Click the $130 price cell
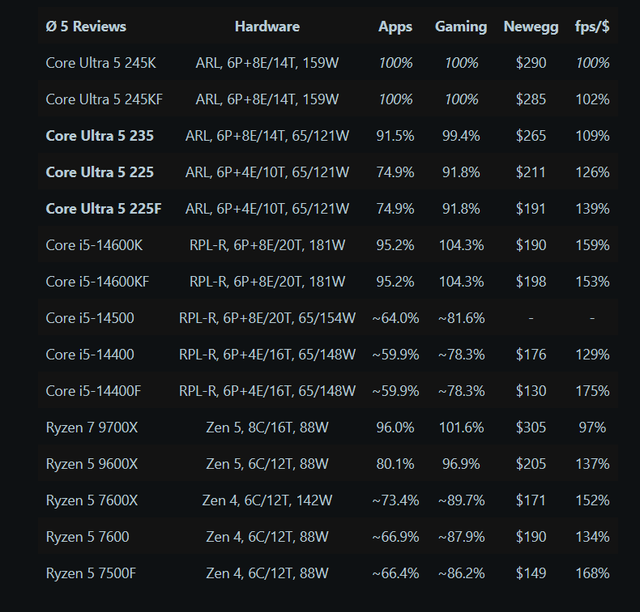This screenshot has width=640, height=612. coord(531,391)
